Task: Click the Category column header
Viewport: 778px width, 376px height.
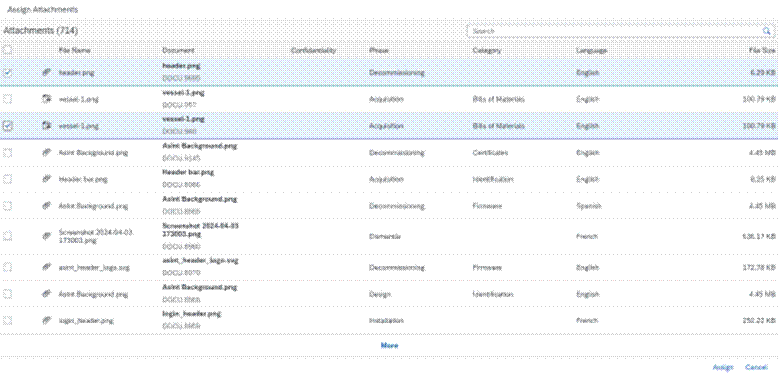Action: [x=487, y=51]
